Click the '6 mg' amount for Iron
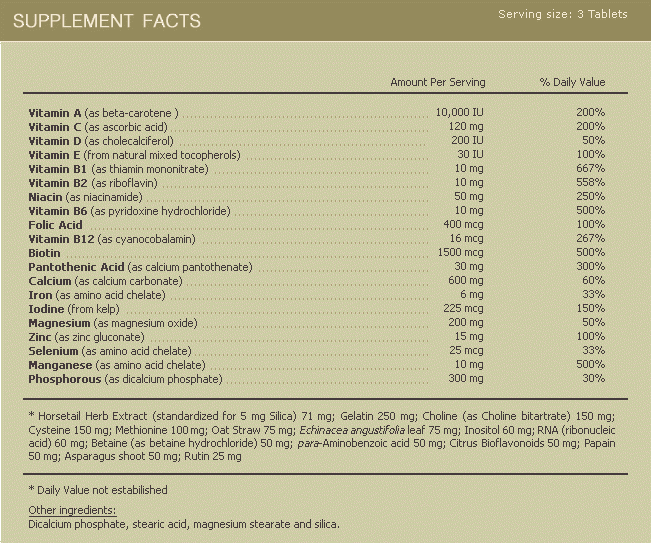Image resolution: width=651 pixels, height=543 pixels. [x=472, y=295]
